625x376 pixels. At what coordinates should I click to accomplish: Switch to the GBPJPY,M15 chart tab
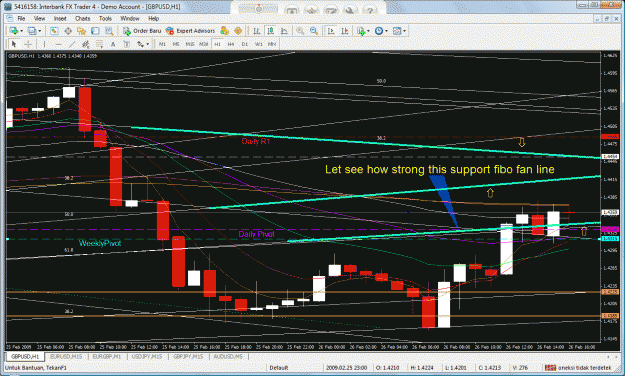(188, 356)
